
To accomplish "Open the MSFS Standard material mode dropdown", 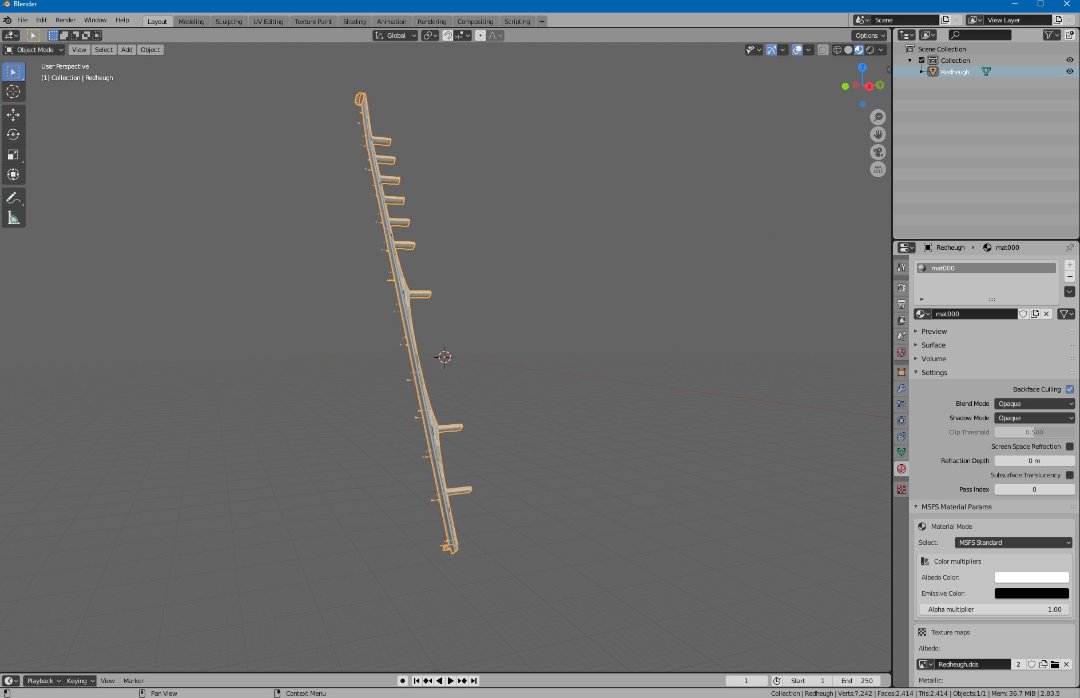I will coord(1013,543).
